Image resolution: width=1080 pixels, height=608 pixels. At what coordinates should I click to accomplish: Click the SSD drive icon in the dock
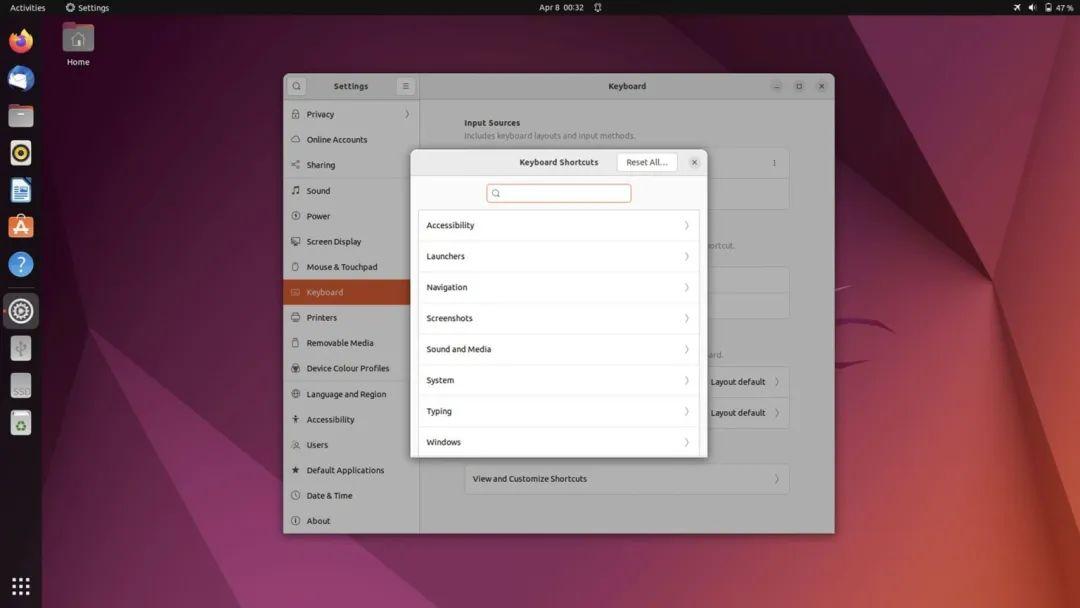coord(20,385)
